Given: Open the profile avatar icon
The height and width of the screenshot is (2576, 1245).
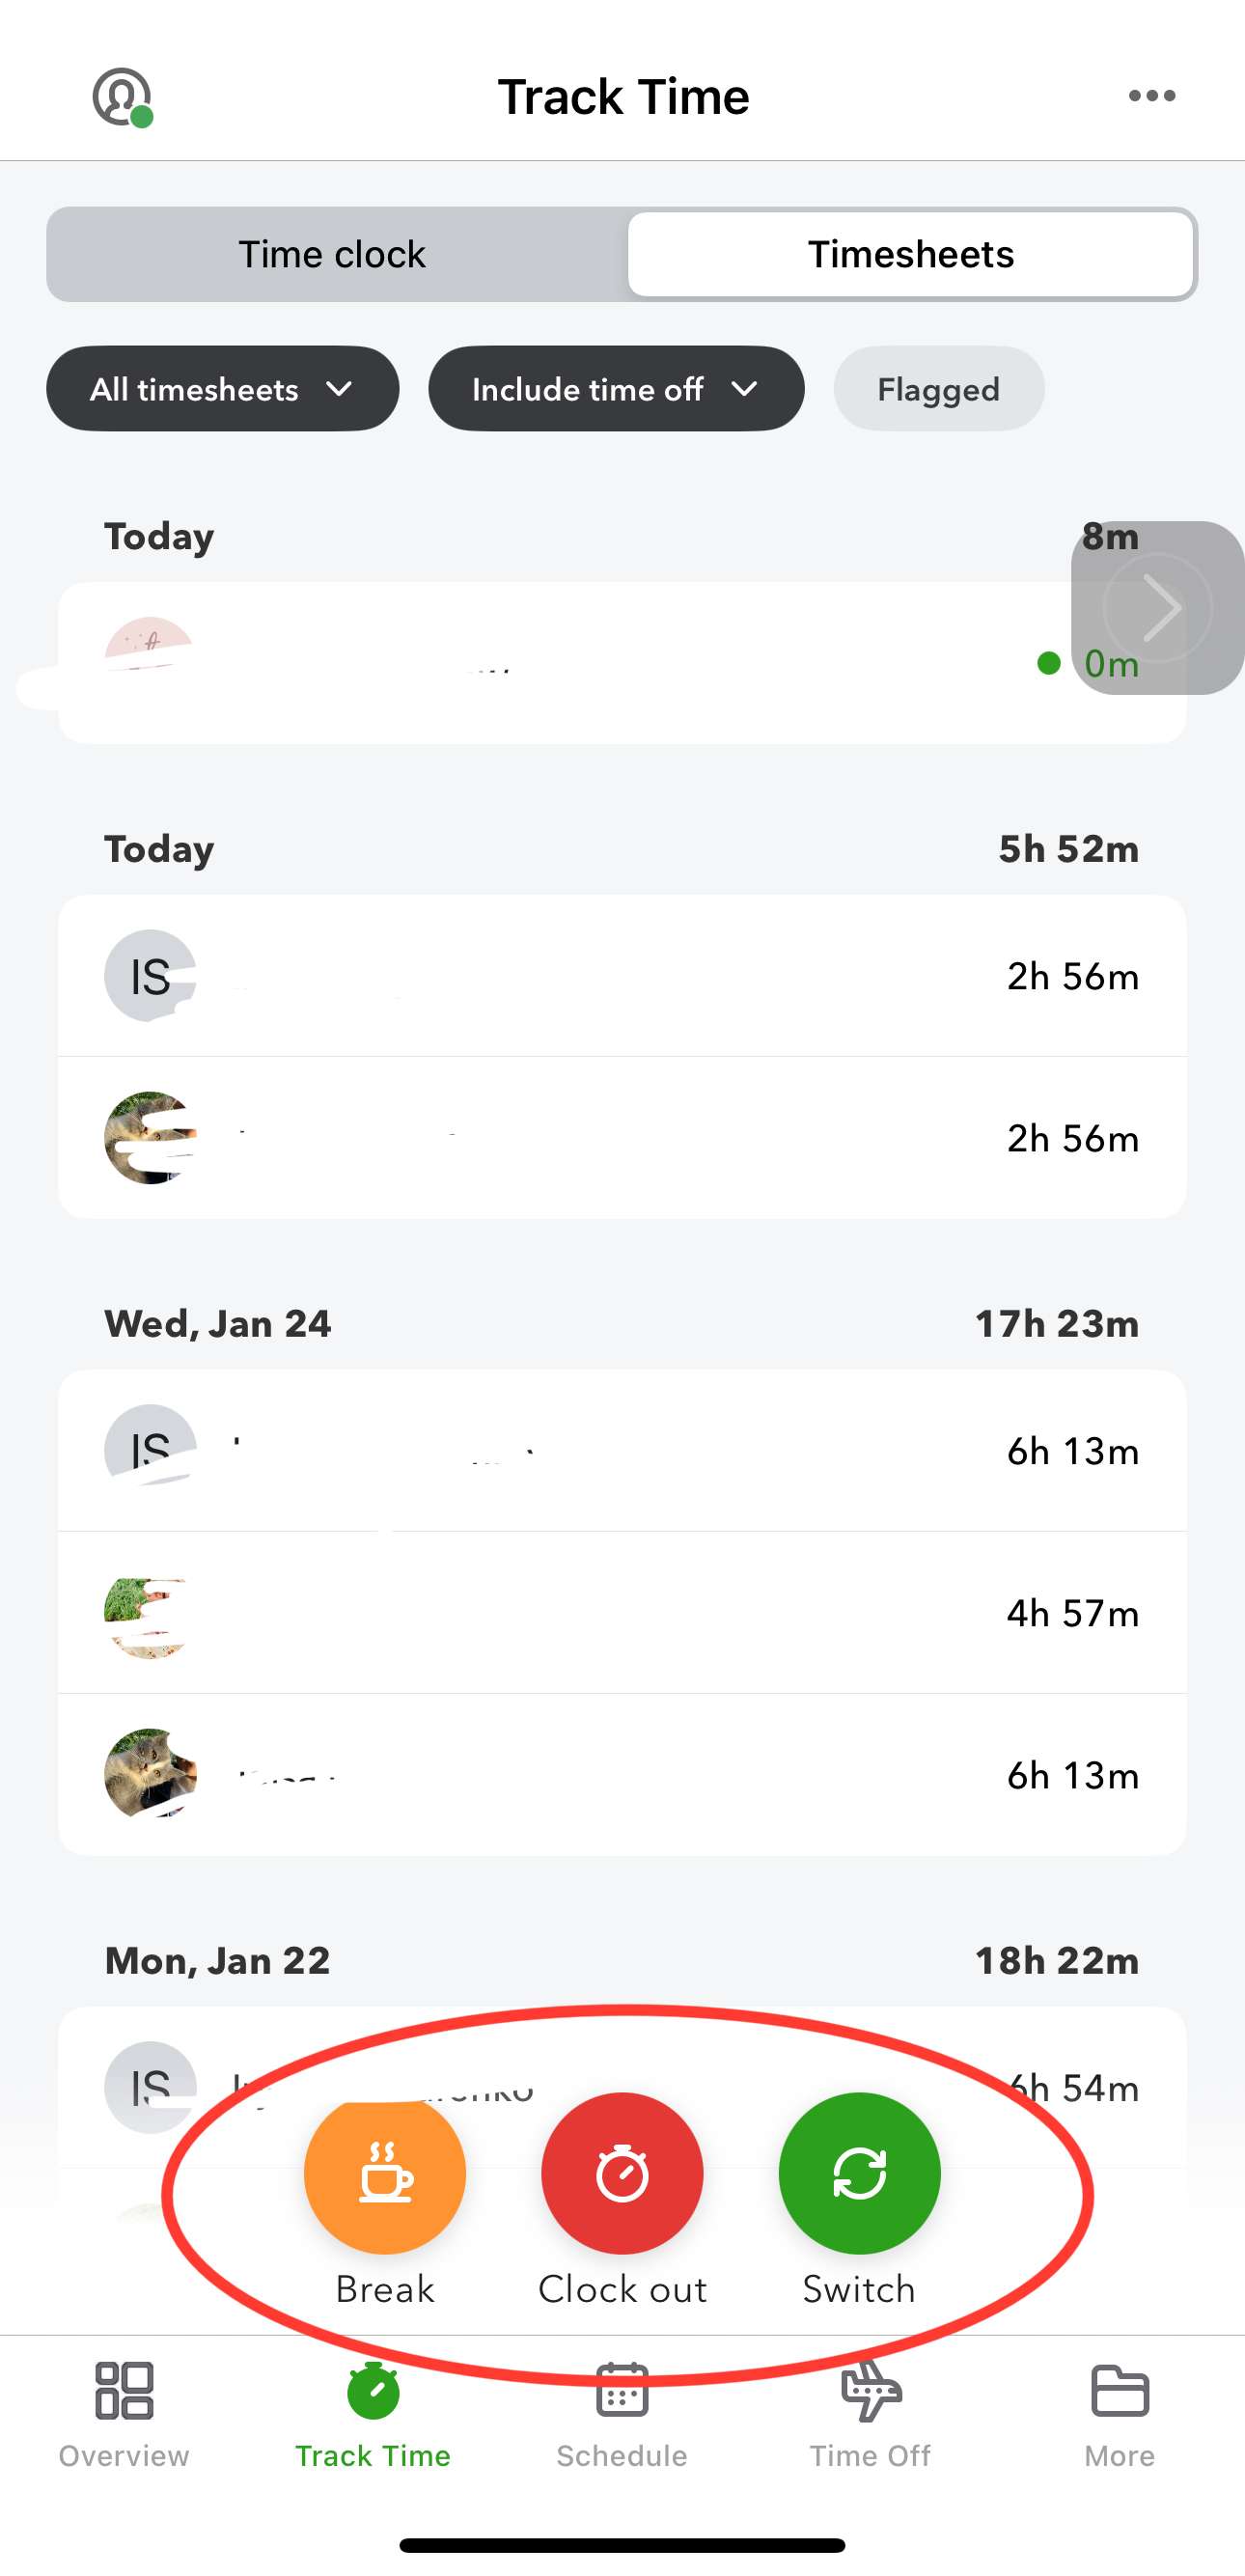Looking at the screenshot, I should (x=122, y=97).
